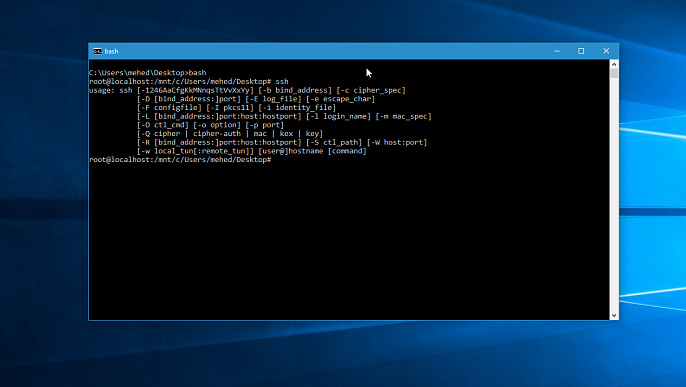Click the "usage: ssh" text in output
686x387 pixels.
point(111,90)
